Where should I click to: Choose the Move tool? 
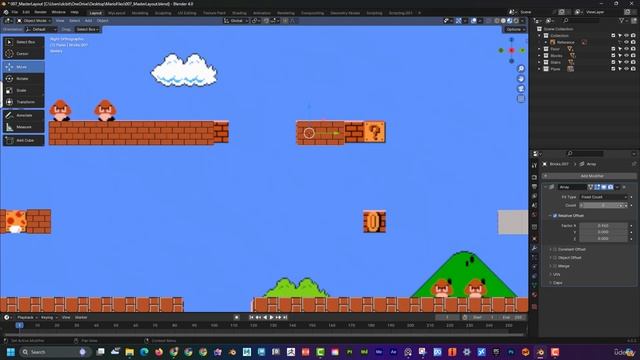[x=24, y=67]
